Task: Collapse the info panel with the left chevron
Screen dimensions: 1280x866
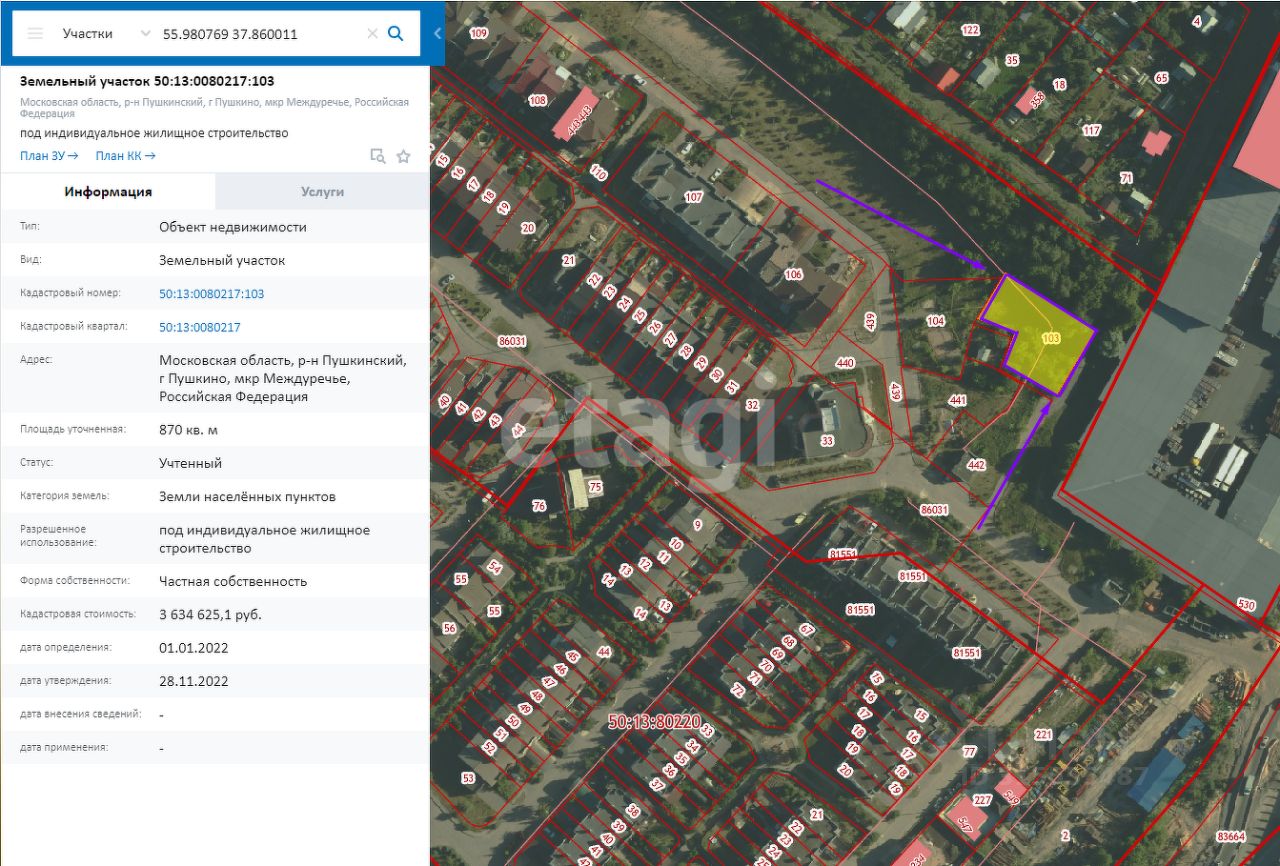Action: pyautogui.click(x=437, y=33)
